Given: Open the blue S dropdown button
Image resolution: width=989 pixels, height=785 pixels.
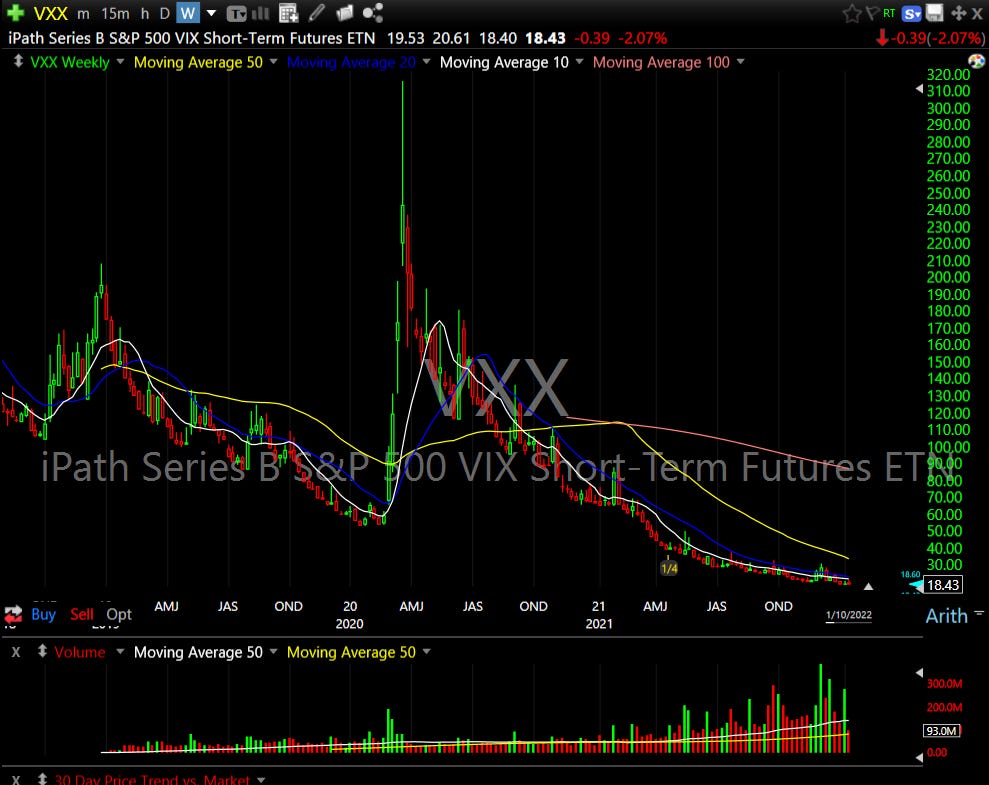Looking at the screenshot, I should [x=912, y=13].
